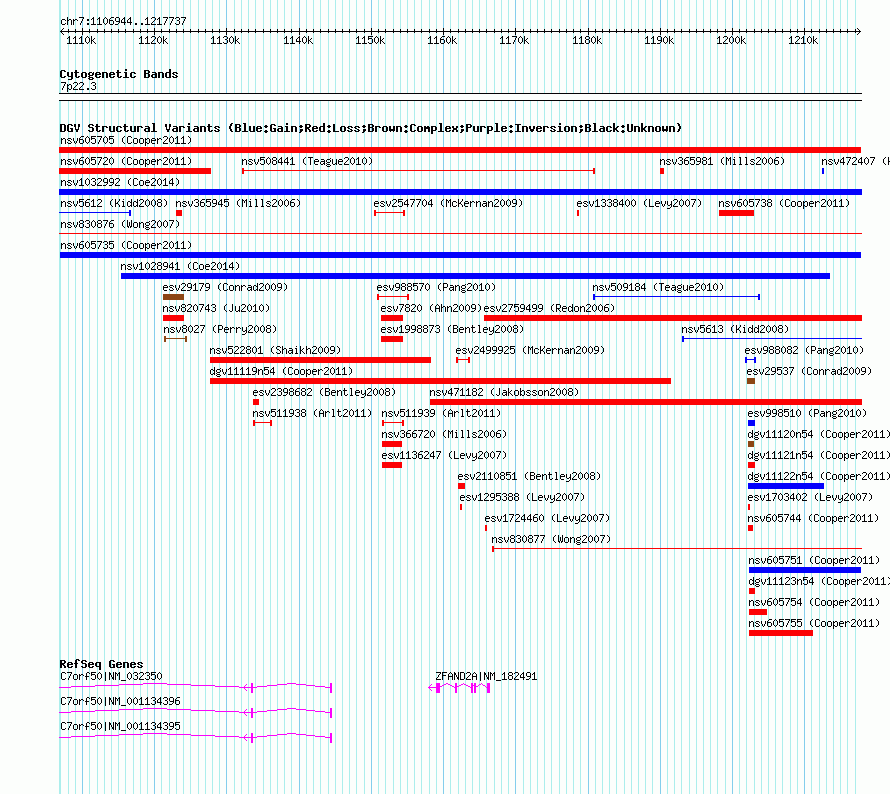Click dgv11121n54 (Cooper2011) label

coord(818,455)
